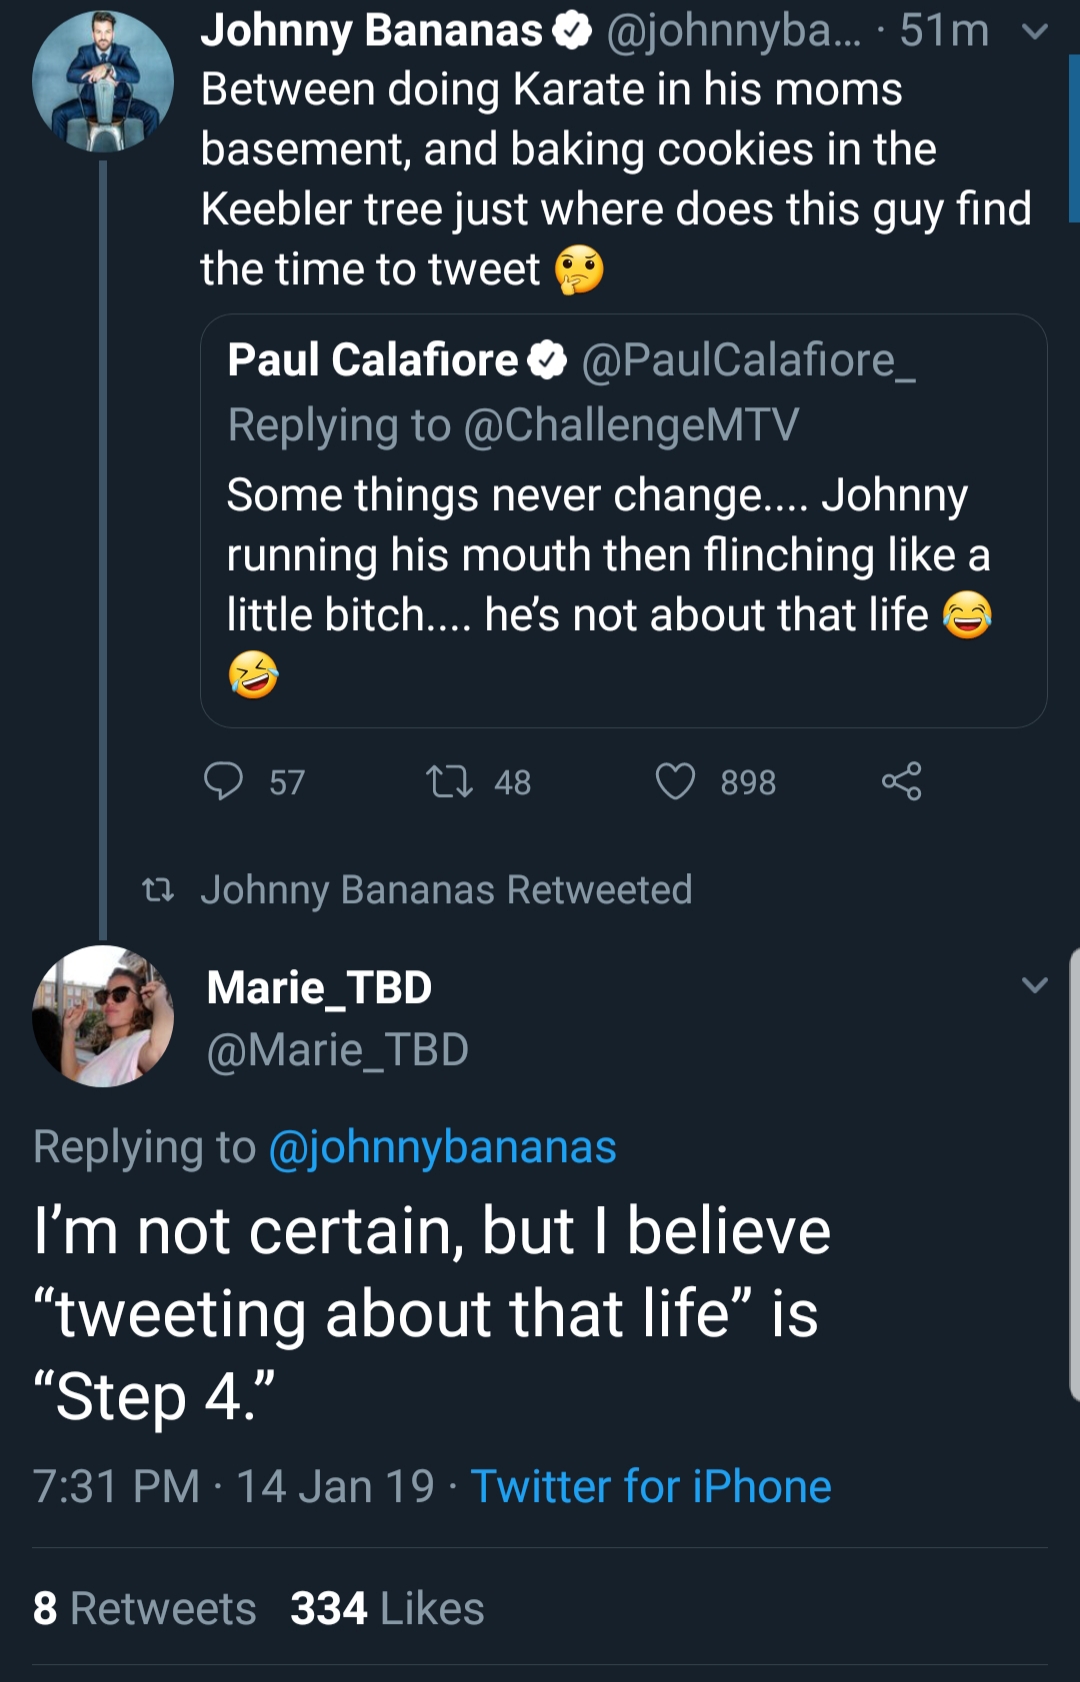Open the Marie_TBD display name
The width and height of the screenshot is (1080, 1682).
tap(319, 988)
